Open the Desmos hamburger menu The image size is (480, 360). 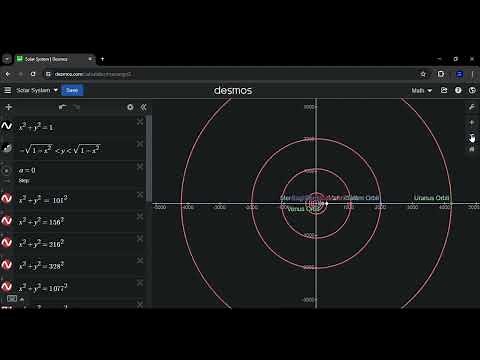7,90
